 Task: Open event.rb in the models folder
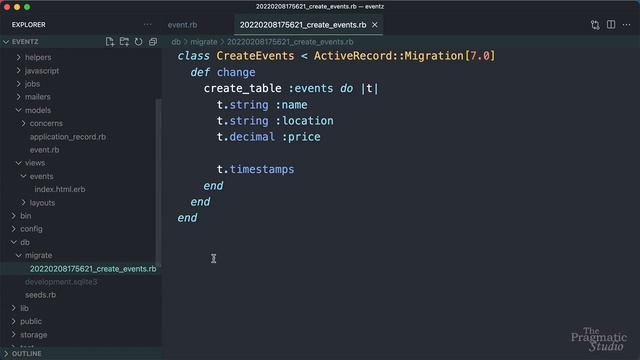tap(44, 150)
